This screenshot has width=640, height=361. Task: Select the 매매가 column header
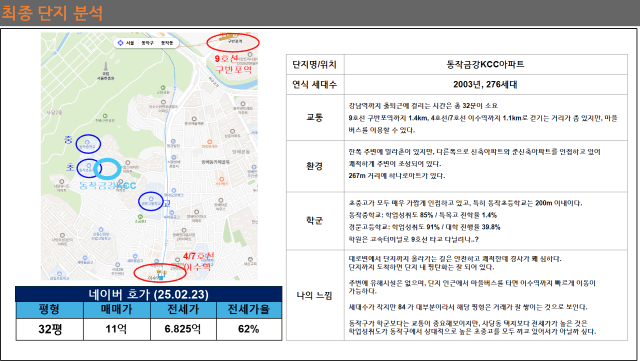pyautogui.click(x=117, y=310)
